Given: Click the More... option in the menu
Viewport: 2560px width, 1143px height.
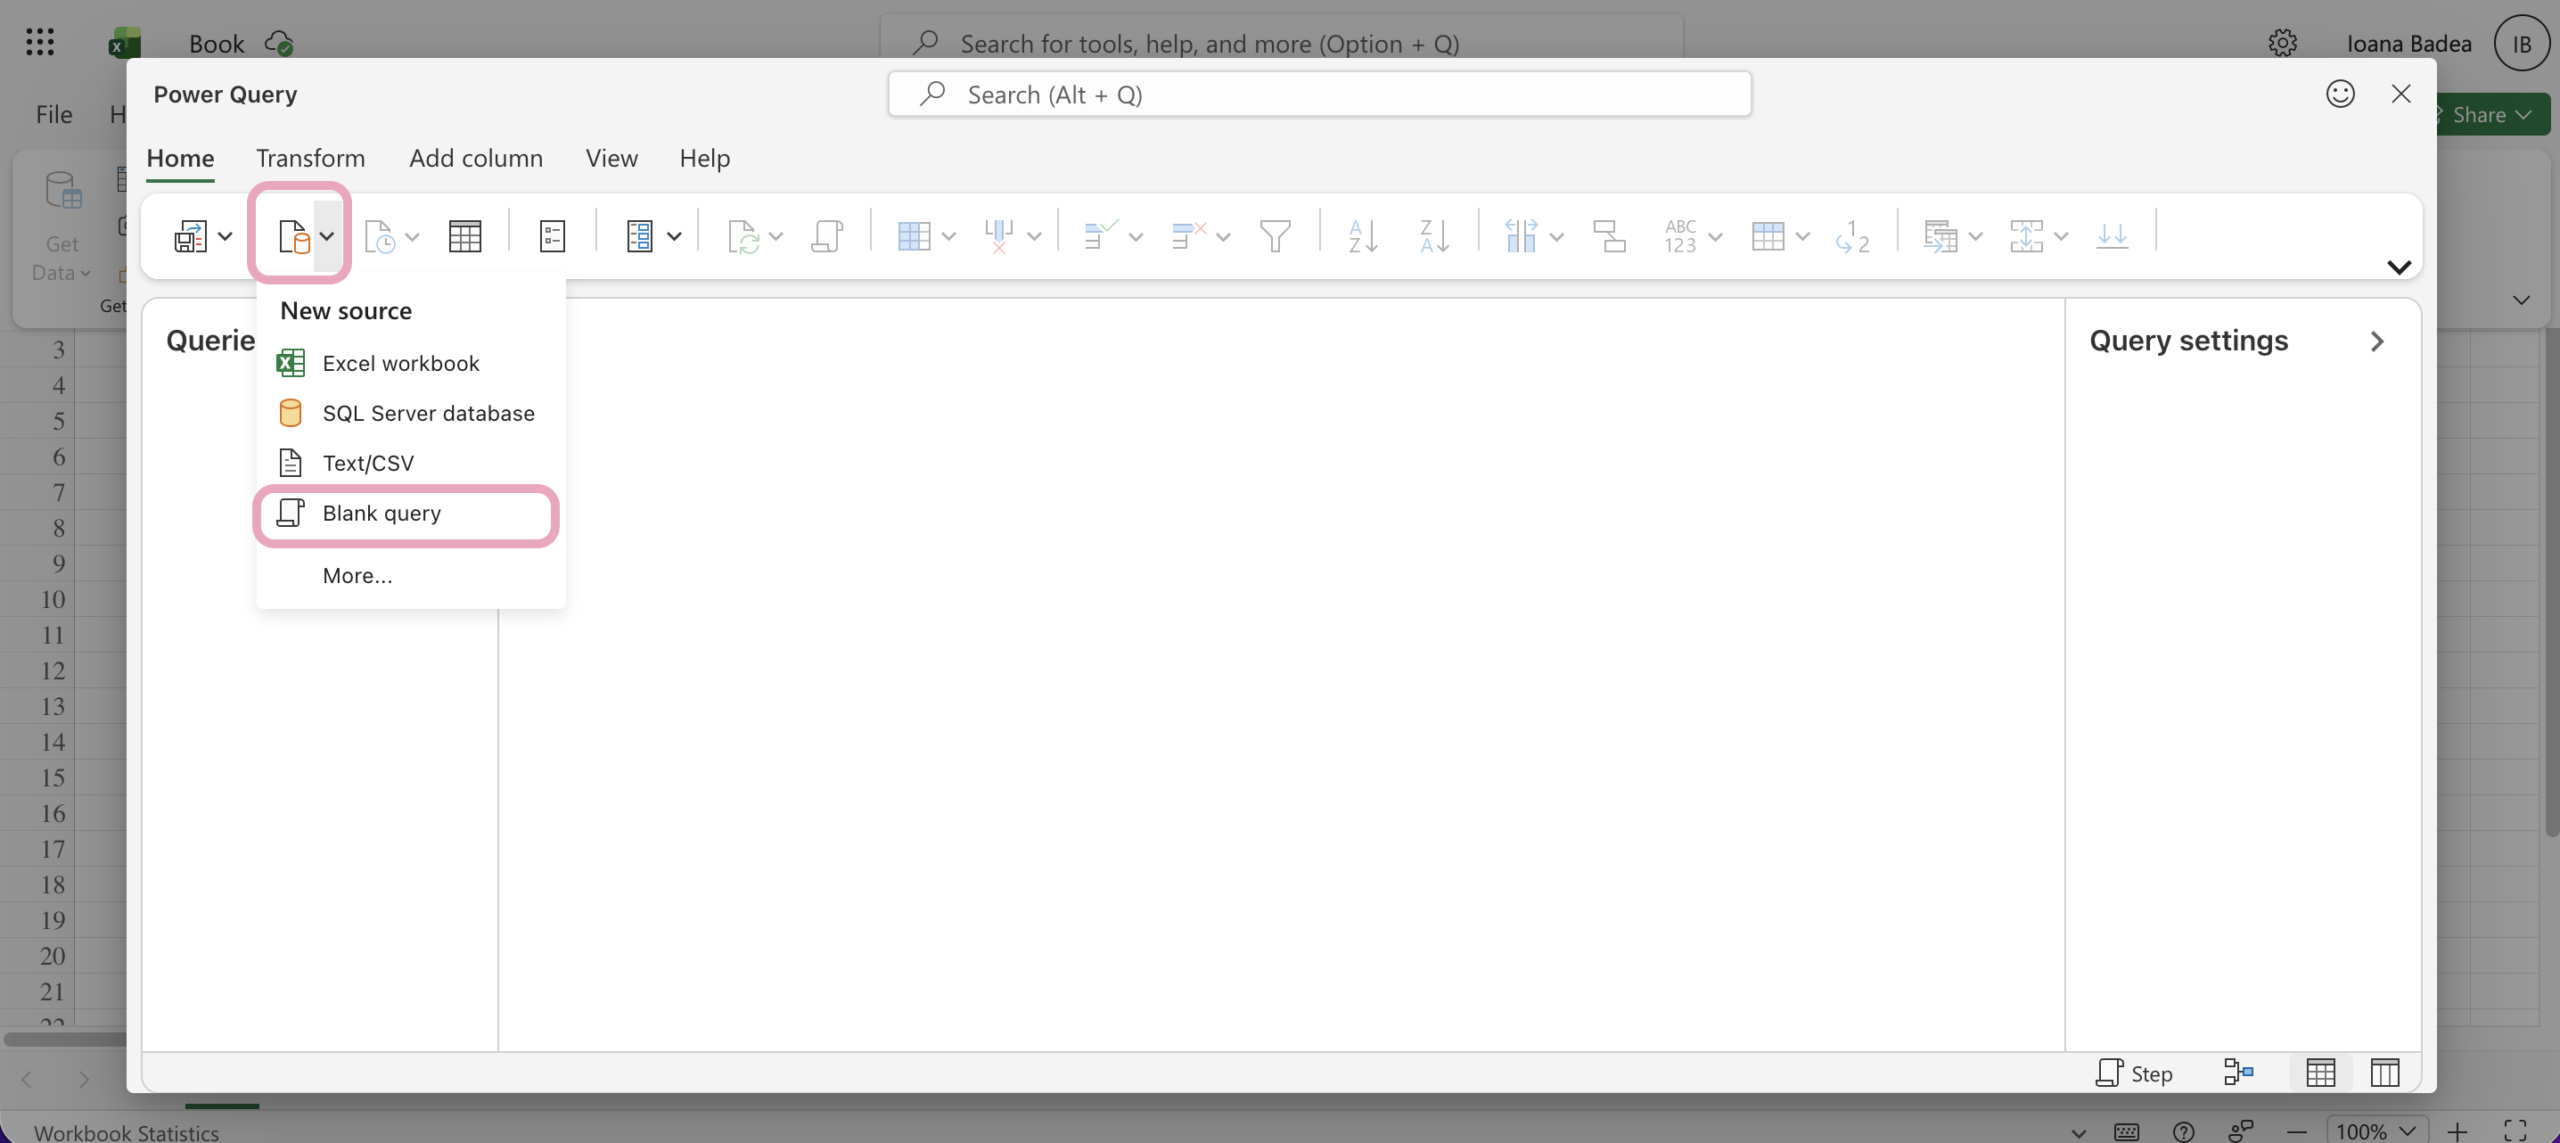Looking at the screenshot, I should (357, 576).
